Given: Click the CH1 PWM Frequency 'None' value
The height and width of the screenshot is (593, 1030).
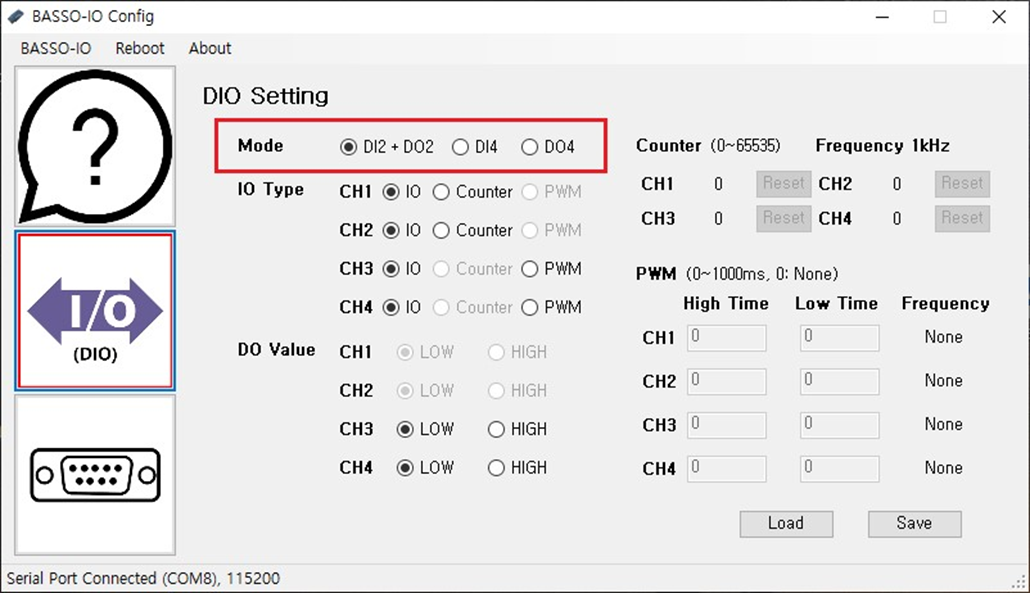Looking at the screenshot, I should [943, 338].
